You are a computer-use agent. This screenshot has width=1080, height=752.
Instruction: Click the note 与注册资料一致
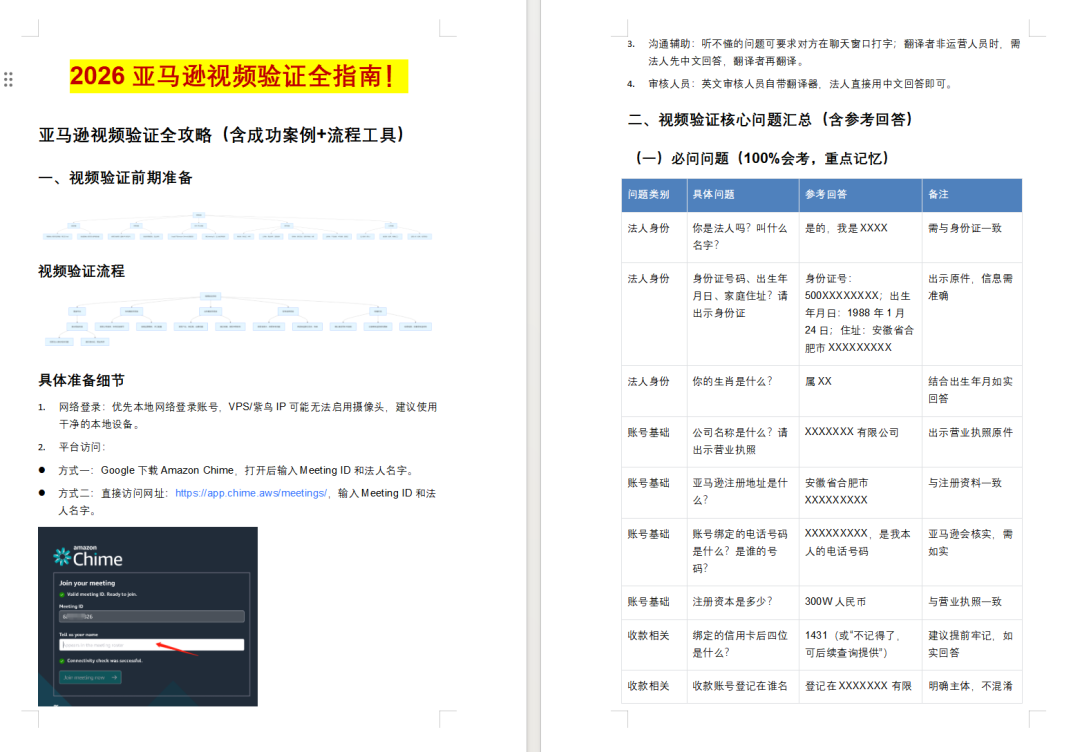965,483
